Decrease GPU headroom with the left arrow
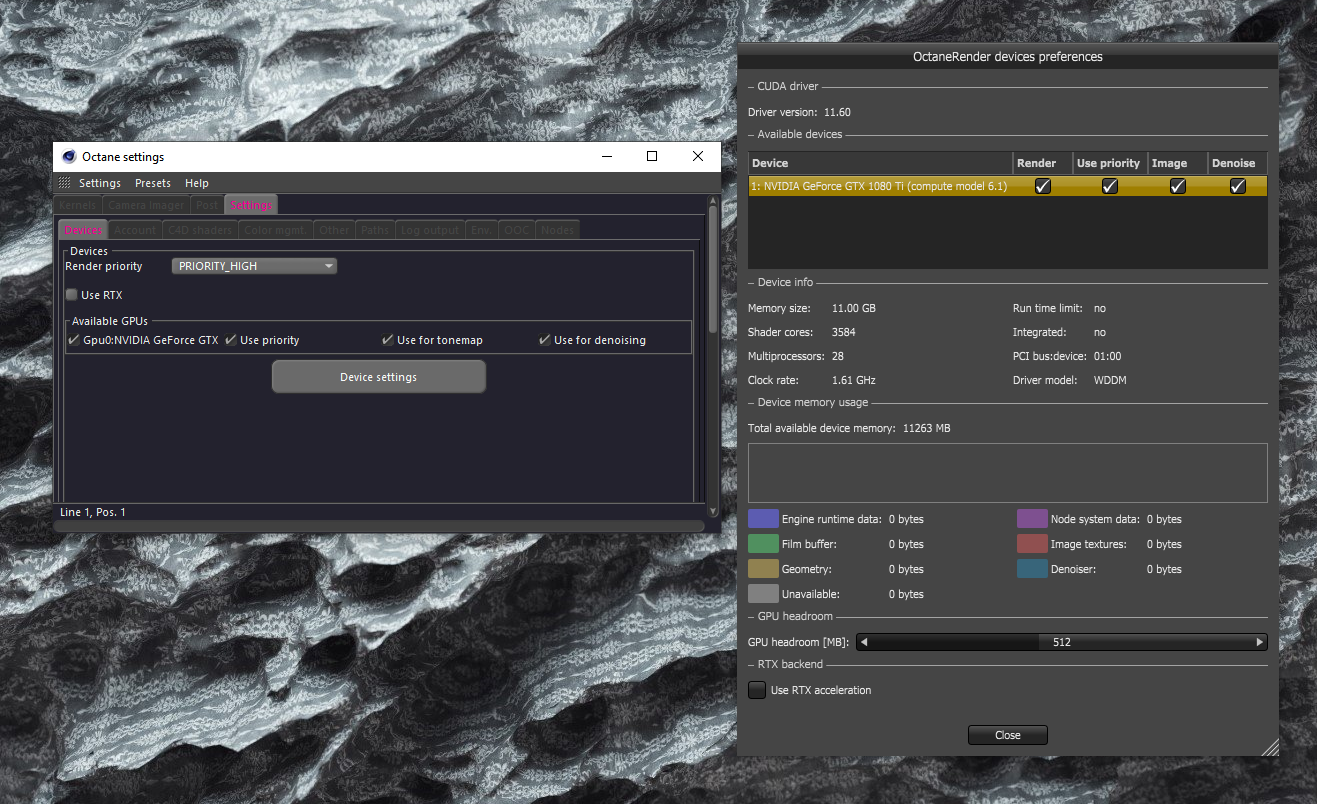Screen dimensions: 1317x804 click(x=863, y=642)
